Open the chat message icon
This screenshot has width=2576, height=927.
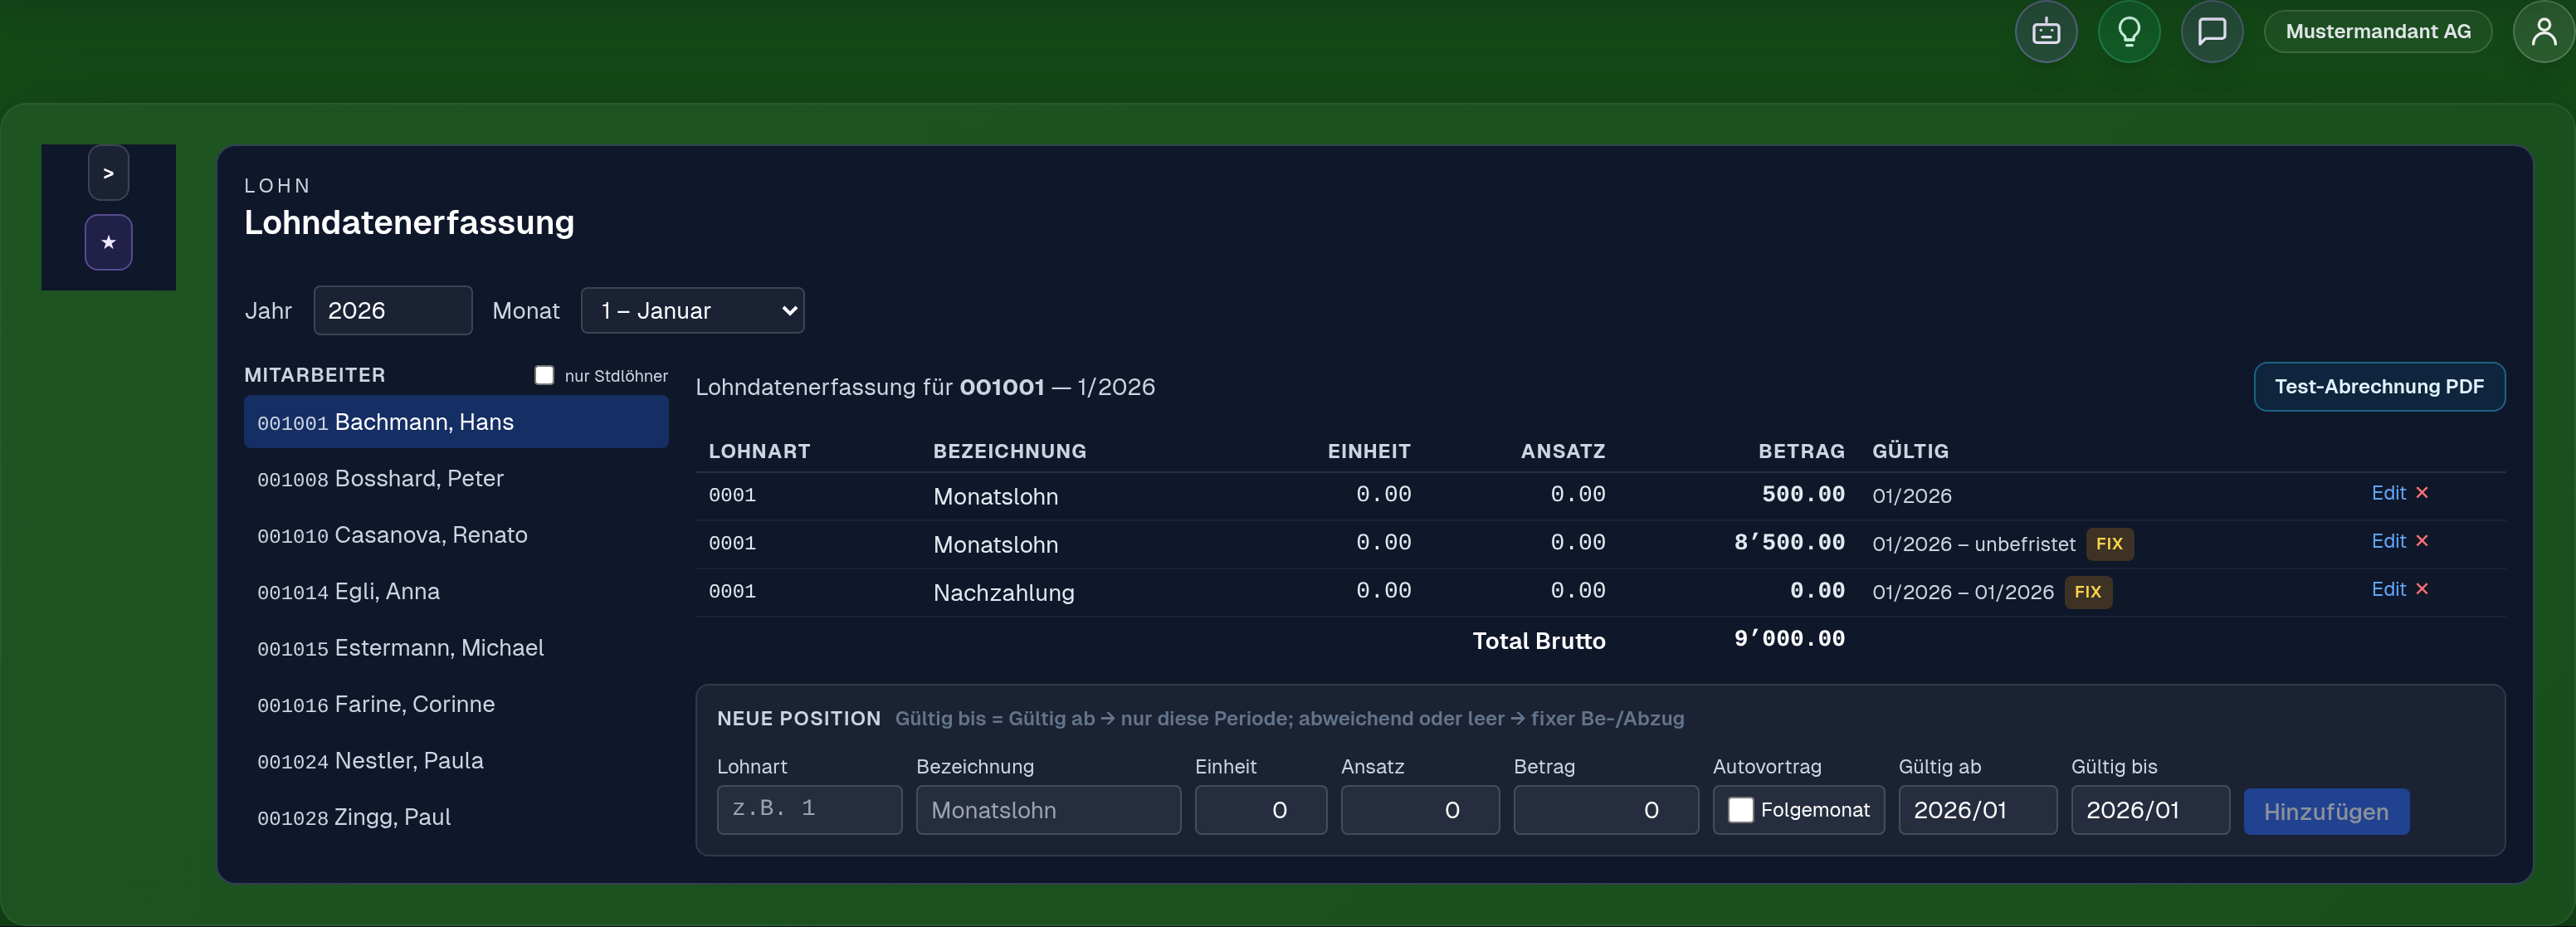click(2212, 32)
